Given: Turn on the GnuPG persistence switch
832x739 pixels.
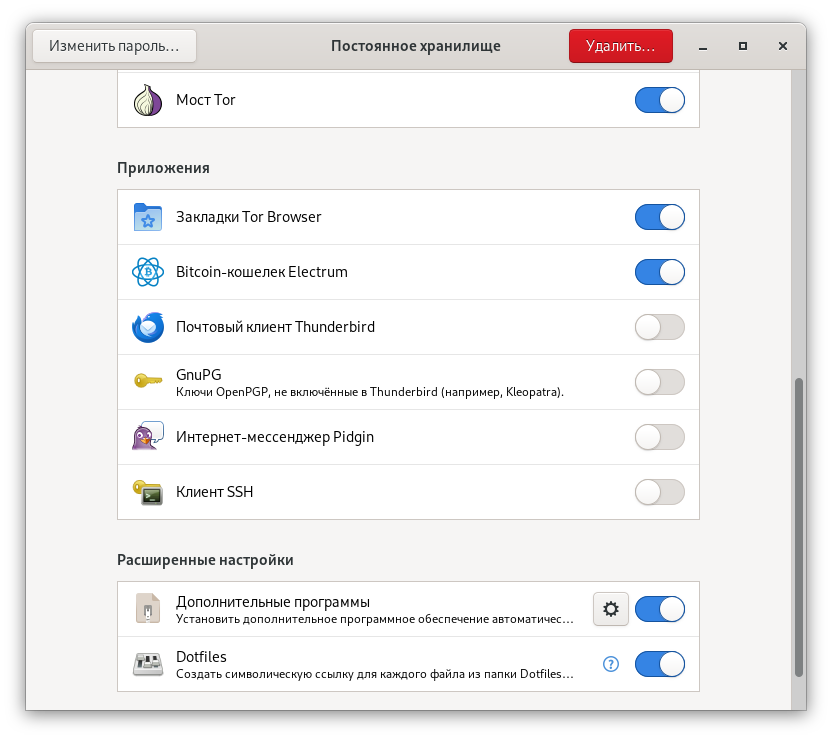Looking at the screenshot, I should pos(659,382).
